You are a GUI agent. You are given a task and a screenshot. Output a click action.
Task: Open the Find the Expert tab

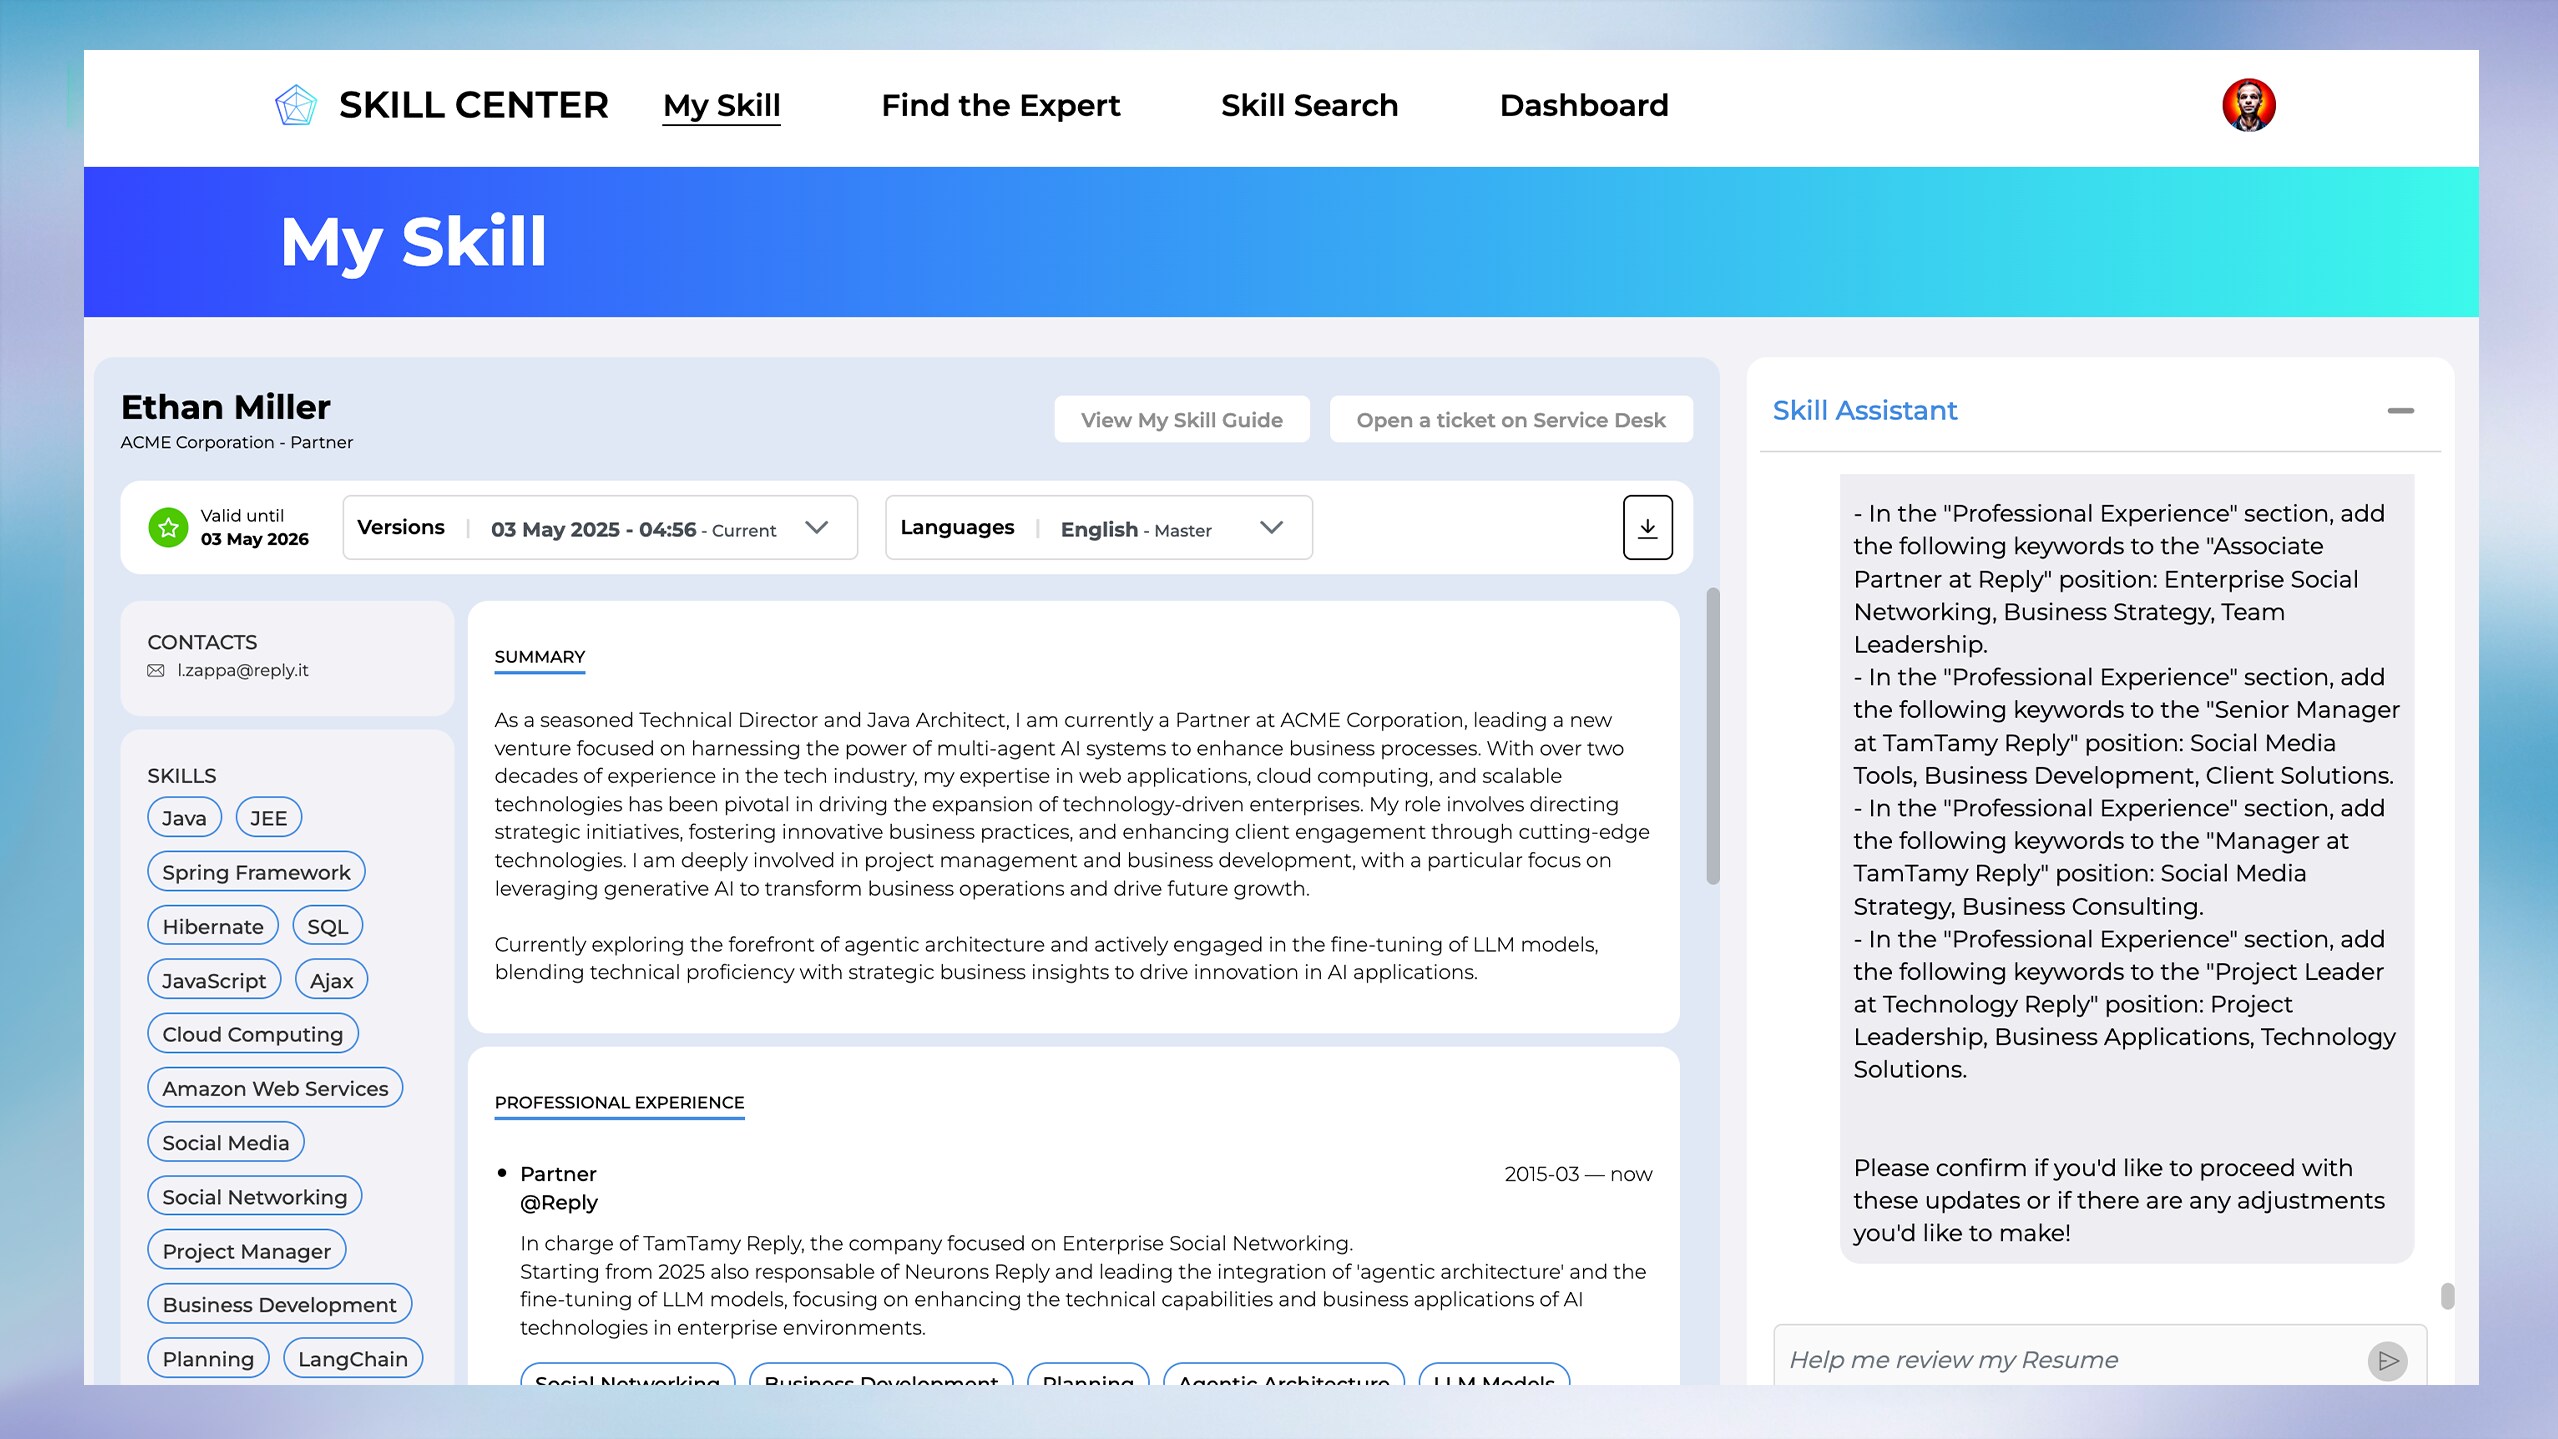(x=1000, y=105)
